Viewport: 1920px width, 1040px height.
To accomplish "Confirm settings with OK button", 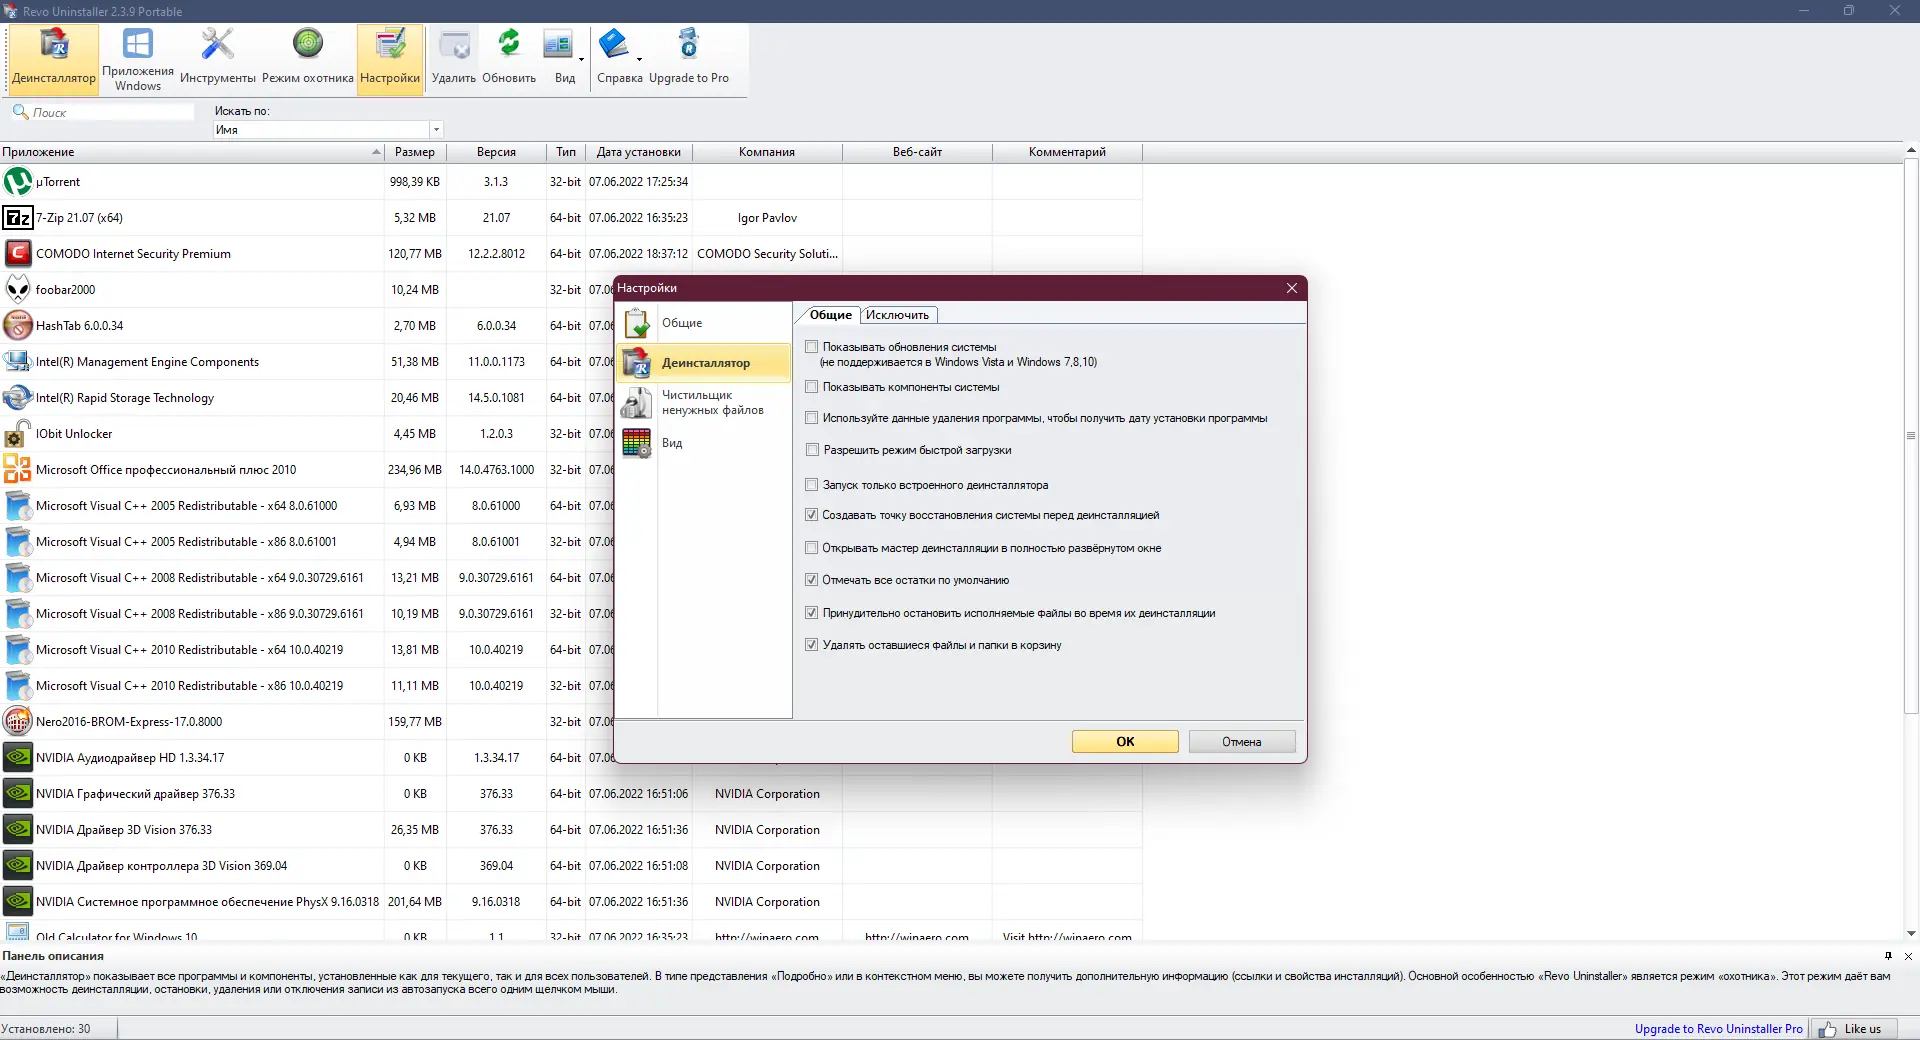I will [x=1125, y=742].
